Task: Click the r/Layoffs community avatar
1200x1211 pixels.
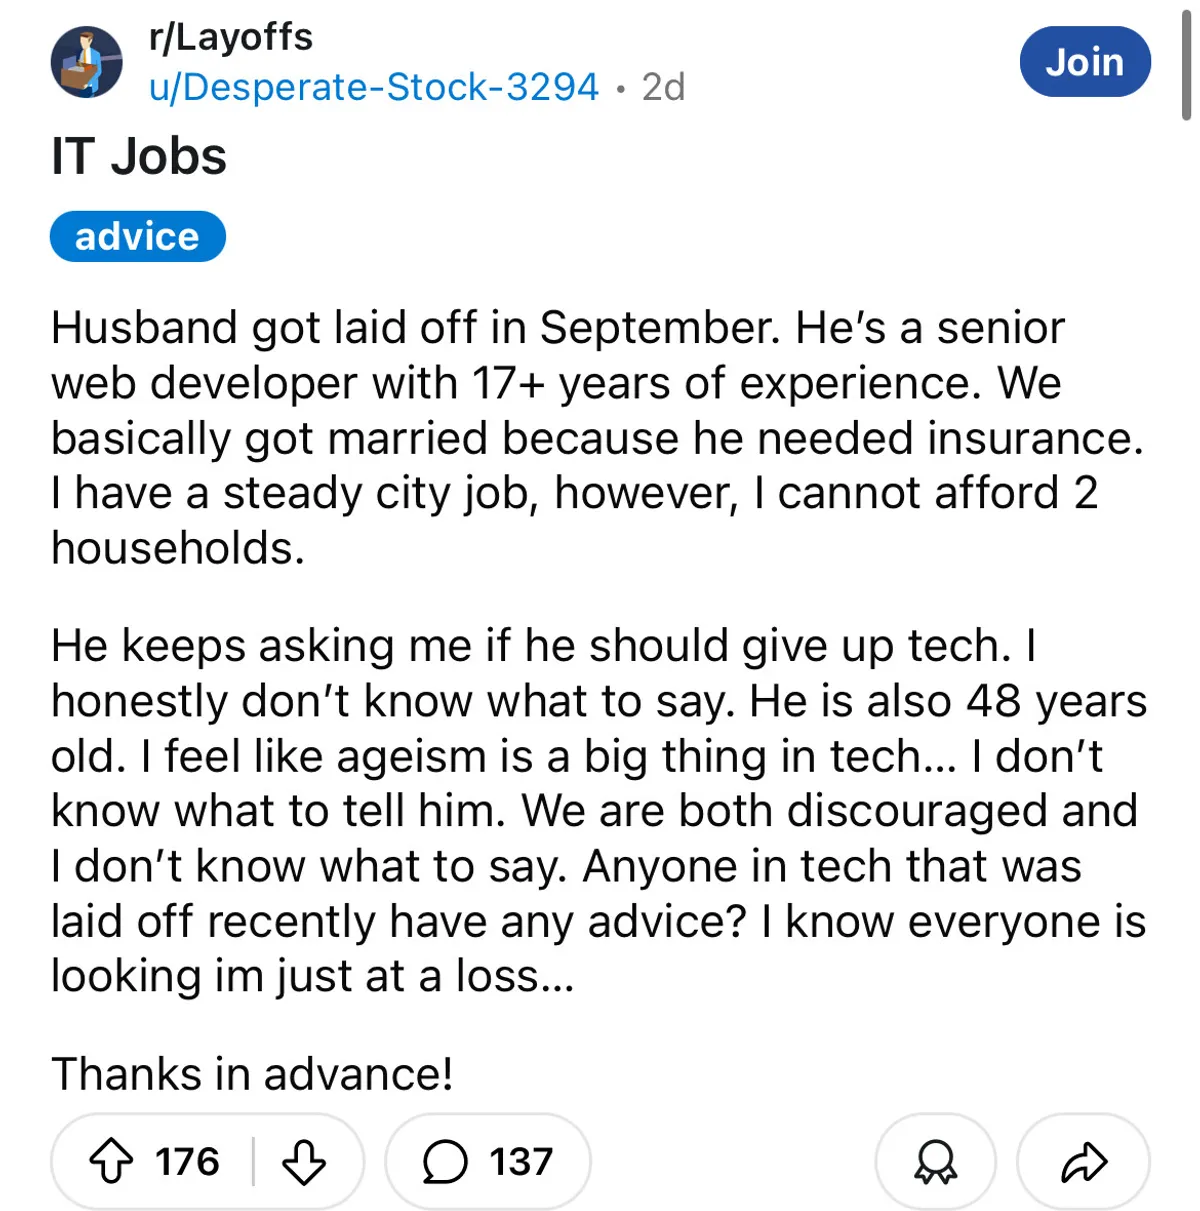Action: (86, 62)
